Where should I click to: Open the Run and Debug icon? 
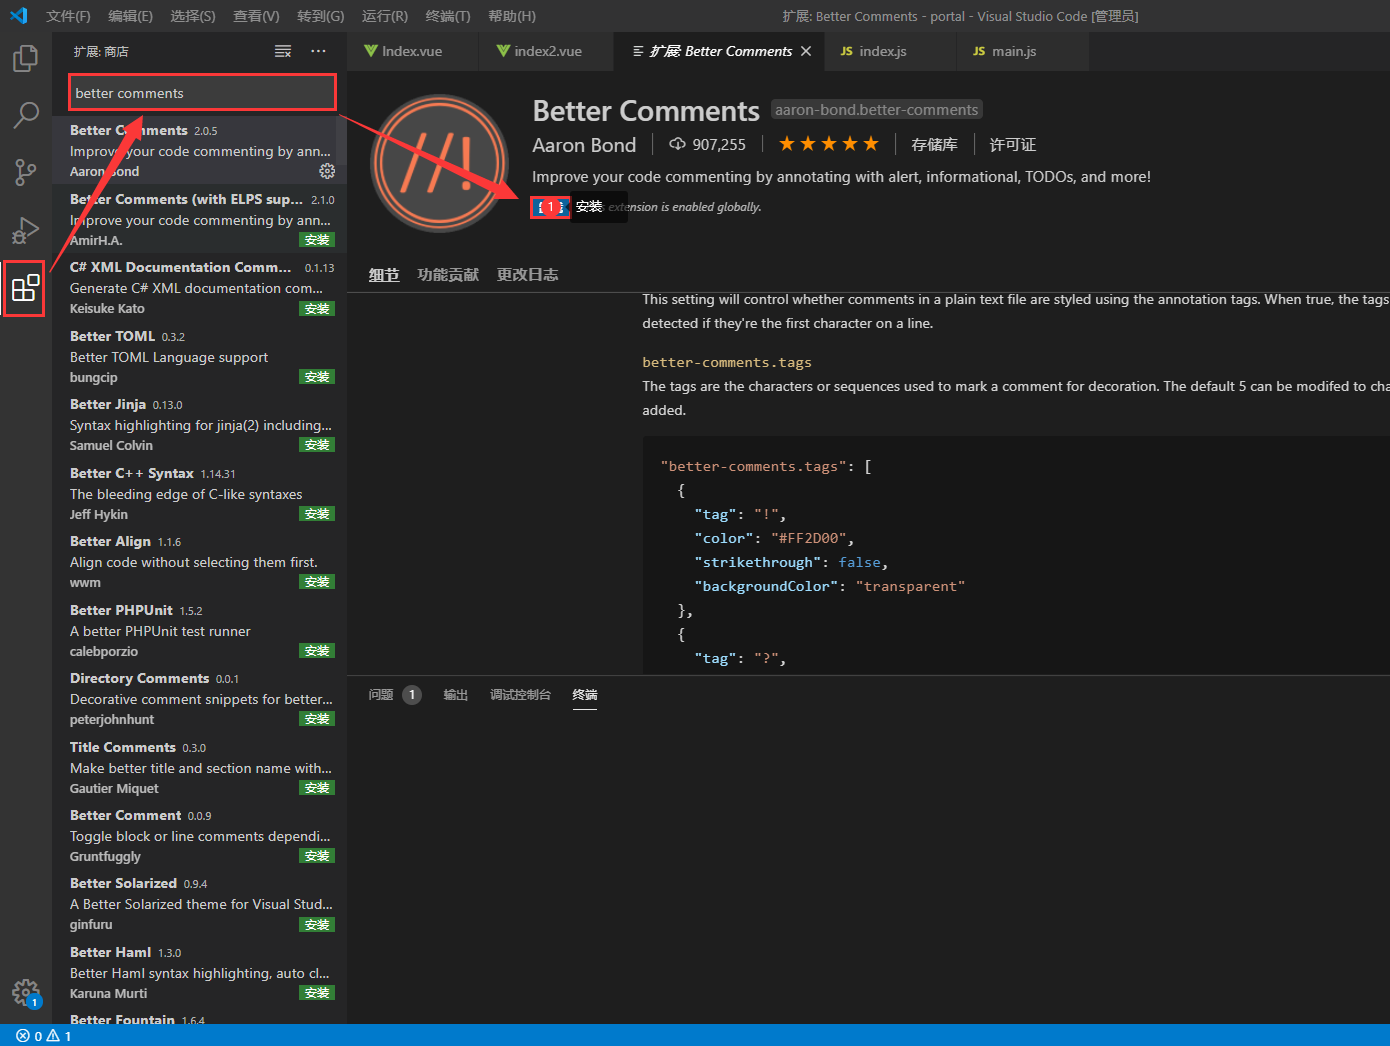[25, 230]
